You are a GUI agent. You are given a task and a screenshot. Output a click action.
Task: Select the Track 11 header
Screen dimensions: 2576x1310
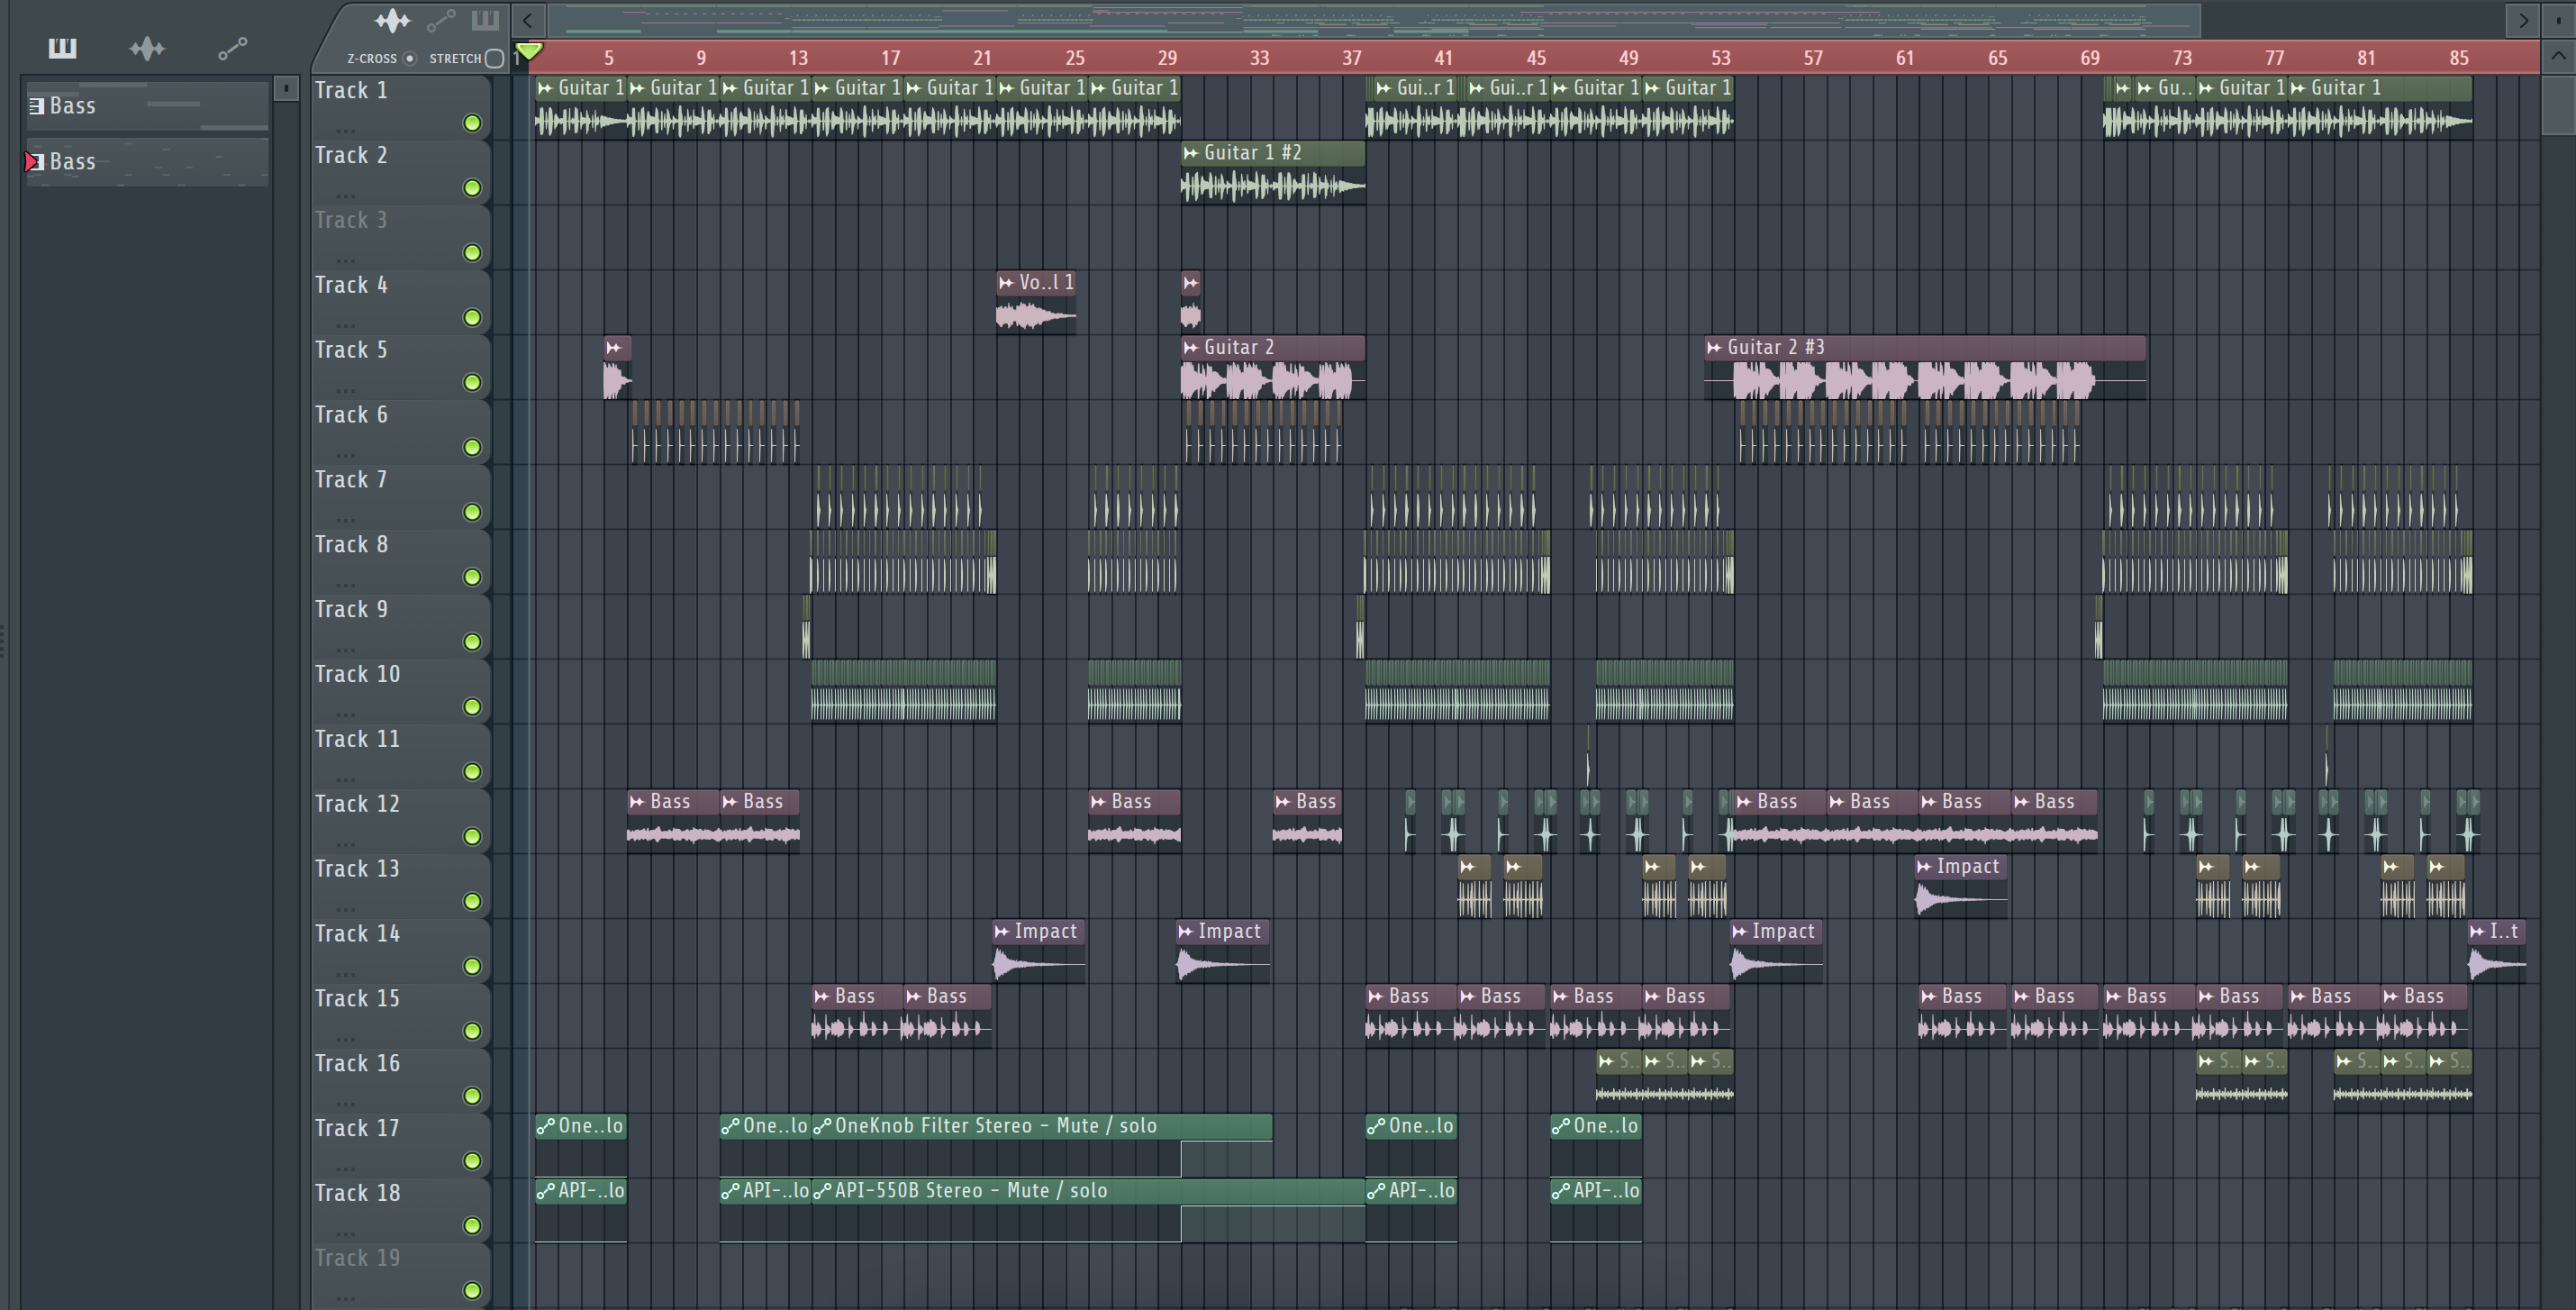(400, 756)
